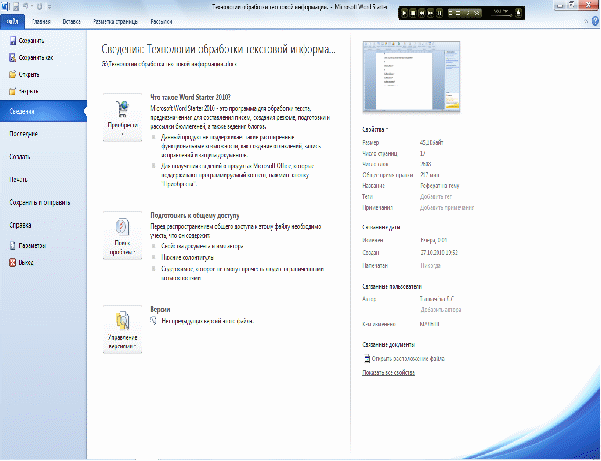The height and width of the screenshot is (461, 601).
Task: Click Rewind on the media overlay
Action: pyautogui.click(x=422, y=13)
